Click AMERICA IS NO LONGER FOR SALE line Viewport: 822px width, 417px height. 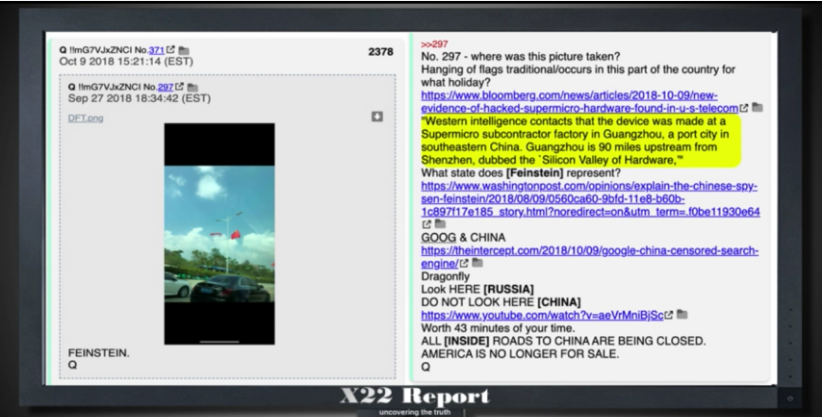coord(520,354)
